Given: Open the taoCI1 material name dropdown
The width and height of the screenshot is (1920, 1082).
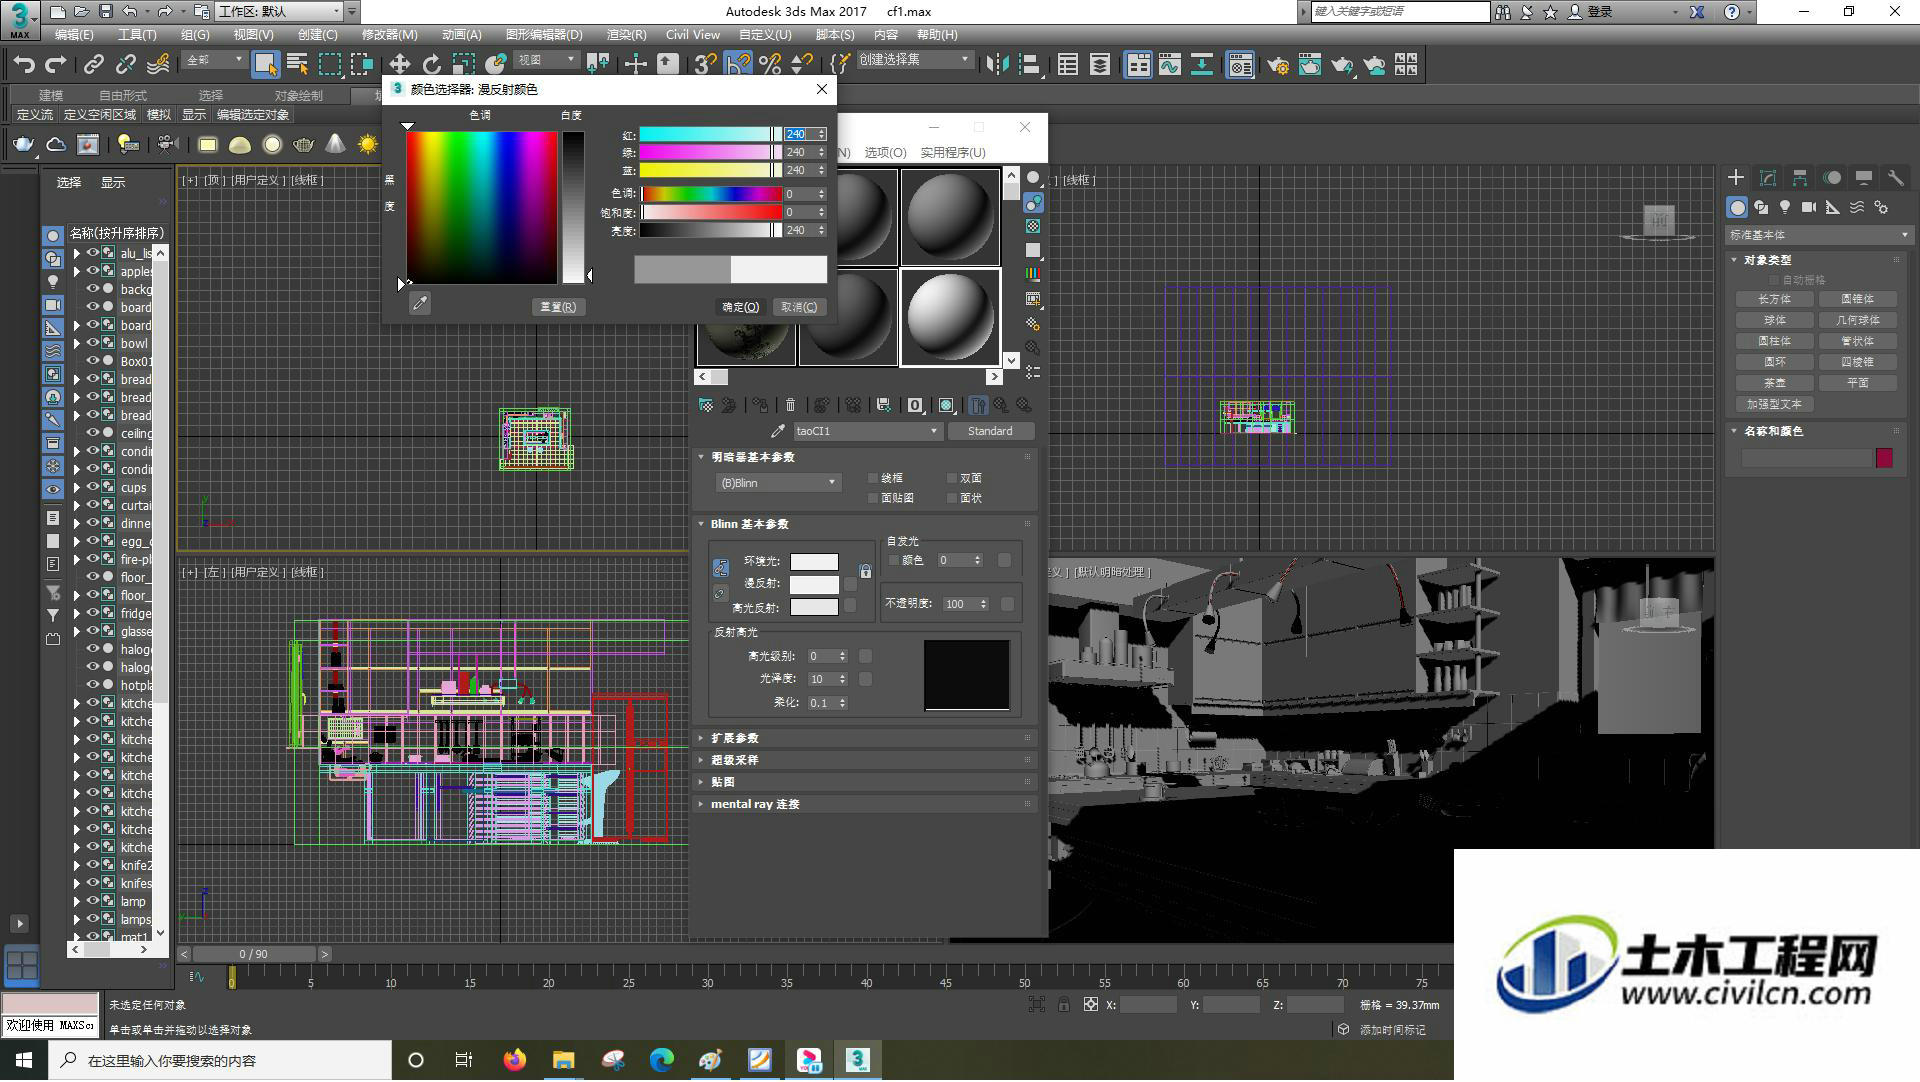Looking at the screenshot, I should 867,431.
